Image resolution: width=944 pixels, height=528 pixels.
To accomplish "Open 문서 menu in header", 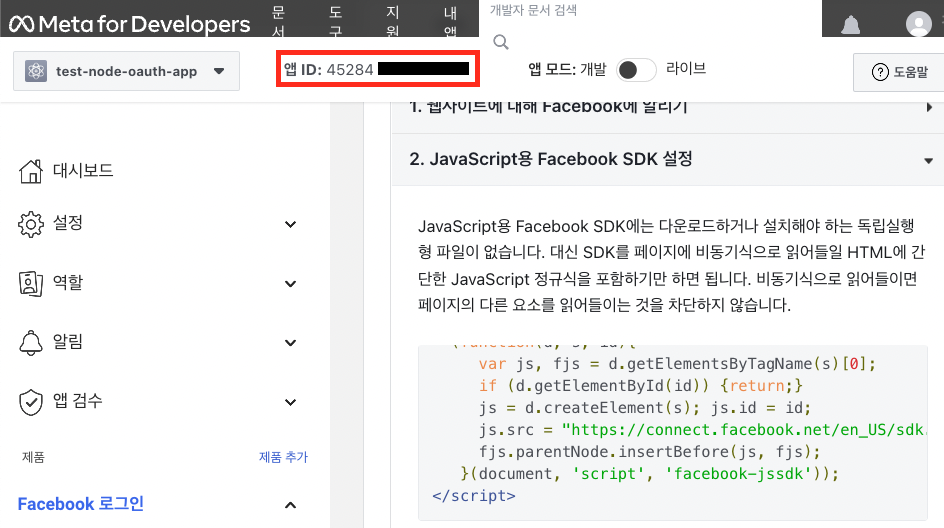I will click(x=278, y=21).
